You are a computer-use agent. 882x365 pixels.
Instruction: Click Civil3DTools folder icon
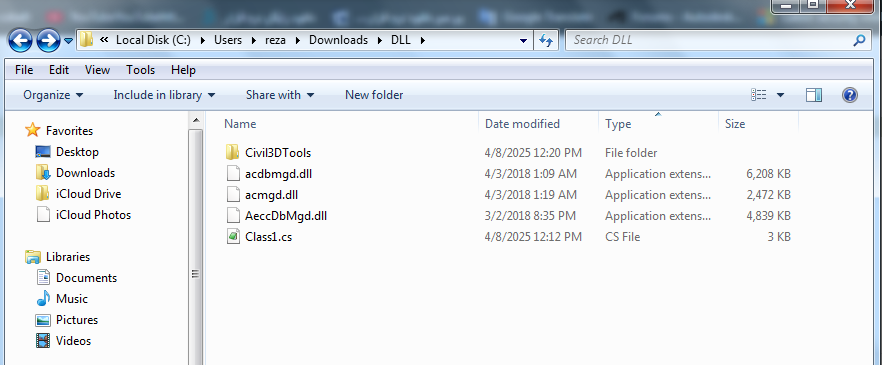click(232, 152)
